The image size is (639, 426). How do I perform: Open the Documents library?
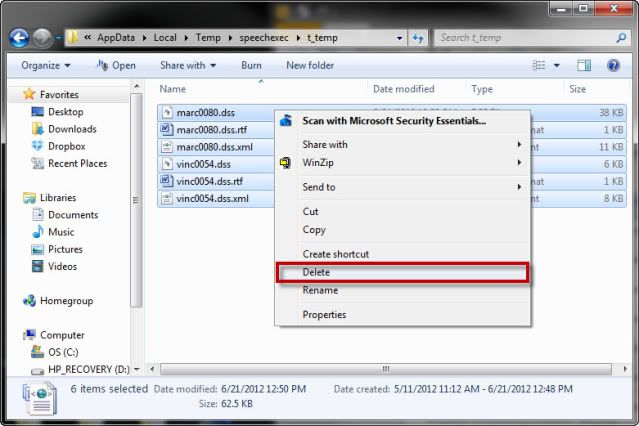tap(73, 215)
